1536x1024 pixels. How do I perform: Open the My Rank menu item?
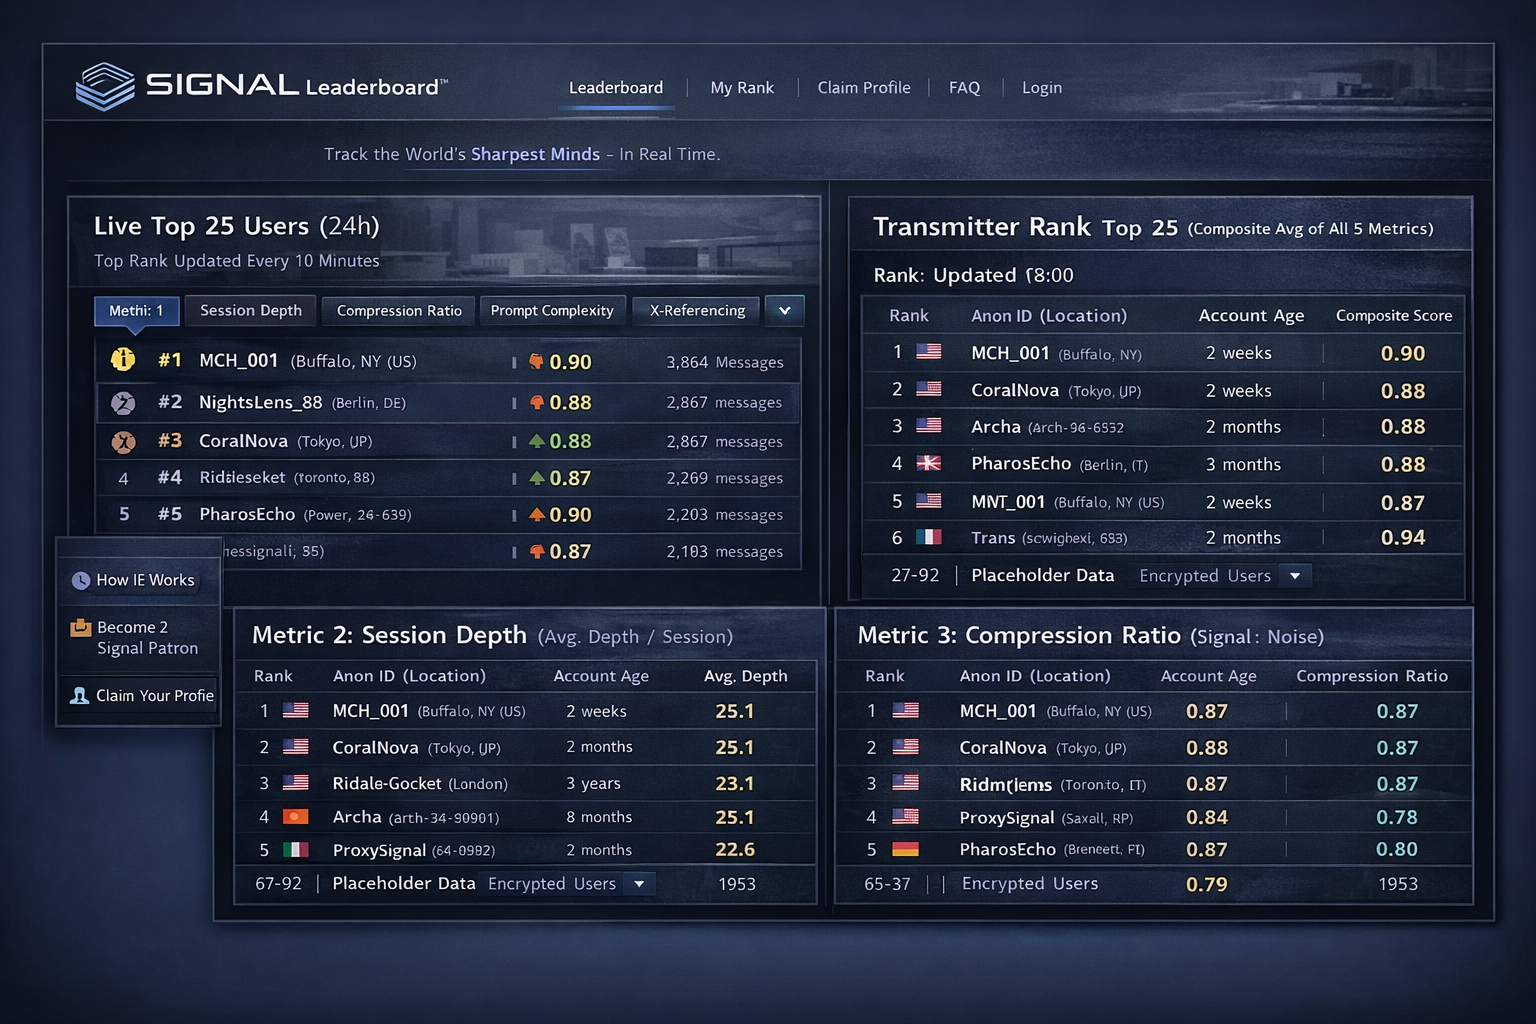(742, 88)
